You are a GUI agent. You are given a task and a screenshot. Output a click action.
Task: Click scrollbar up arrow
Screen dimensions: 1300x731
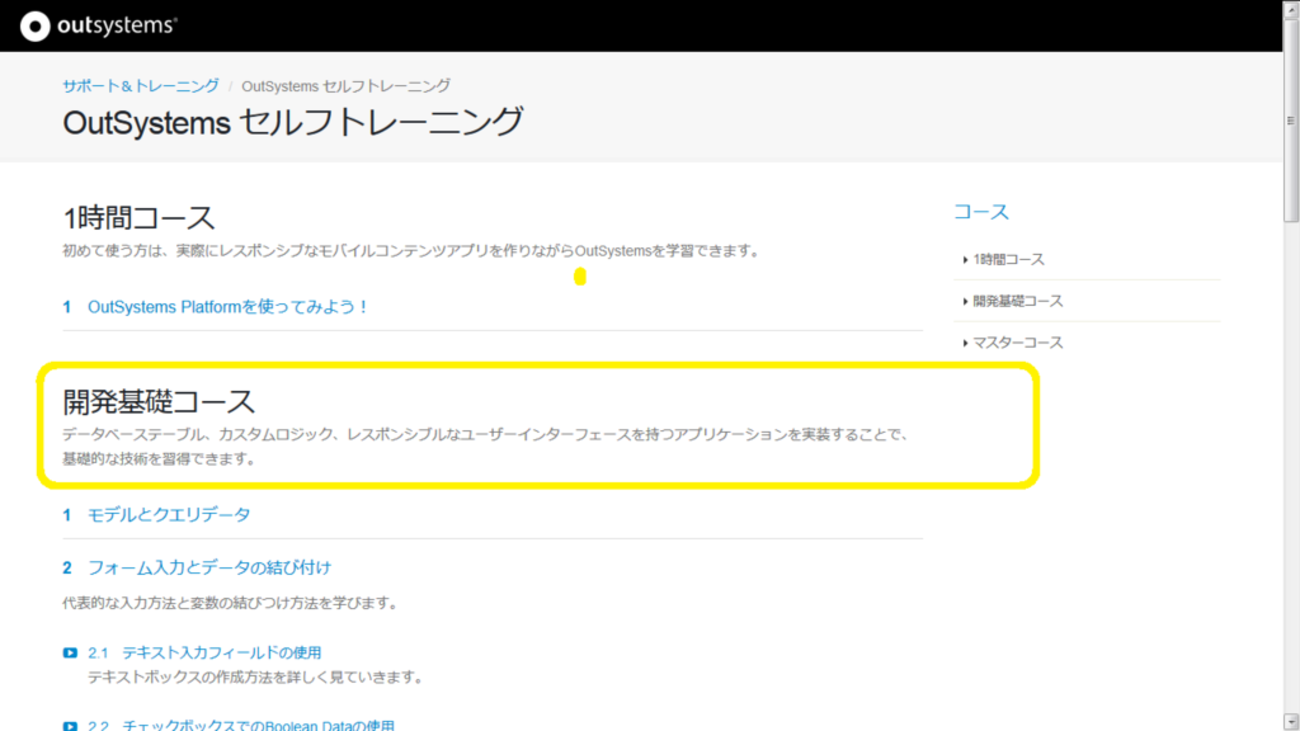[x=1291, y=9]
